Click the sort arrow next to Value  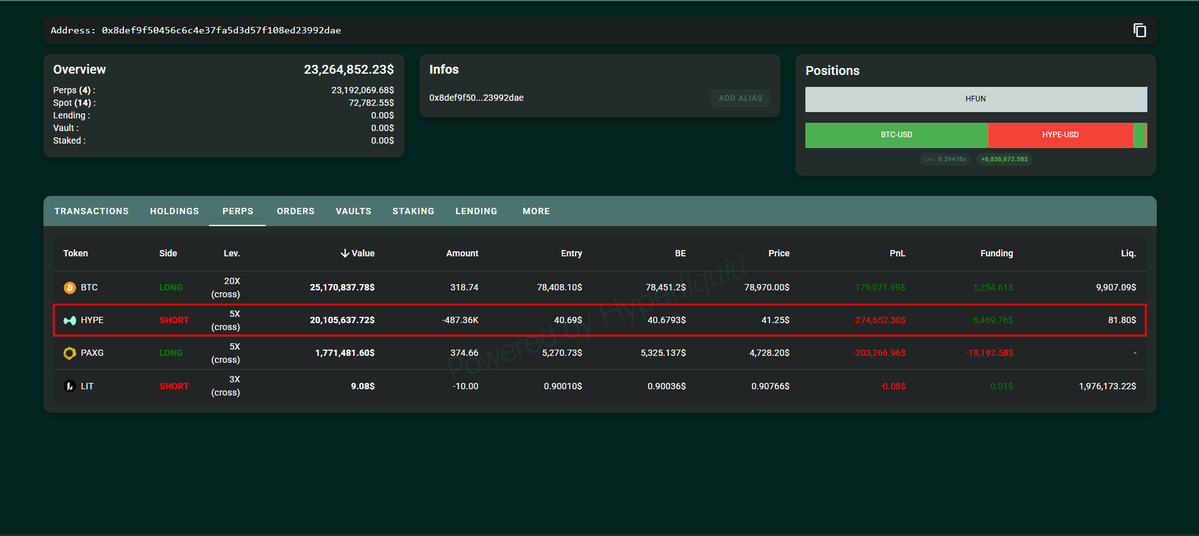[345, 253]
